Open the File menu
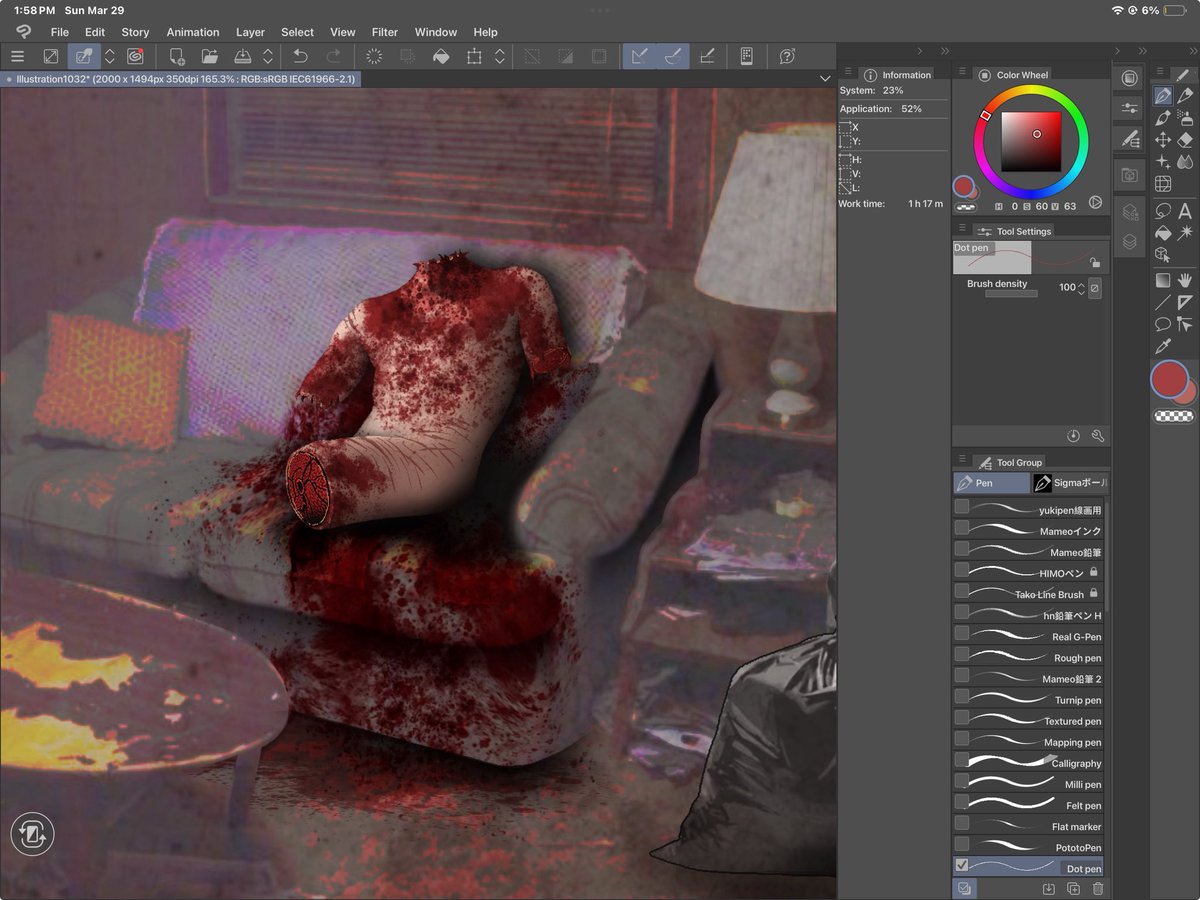 click(60, 32)
